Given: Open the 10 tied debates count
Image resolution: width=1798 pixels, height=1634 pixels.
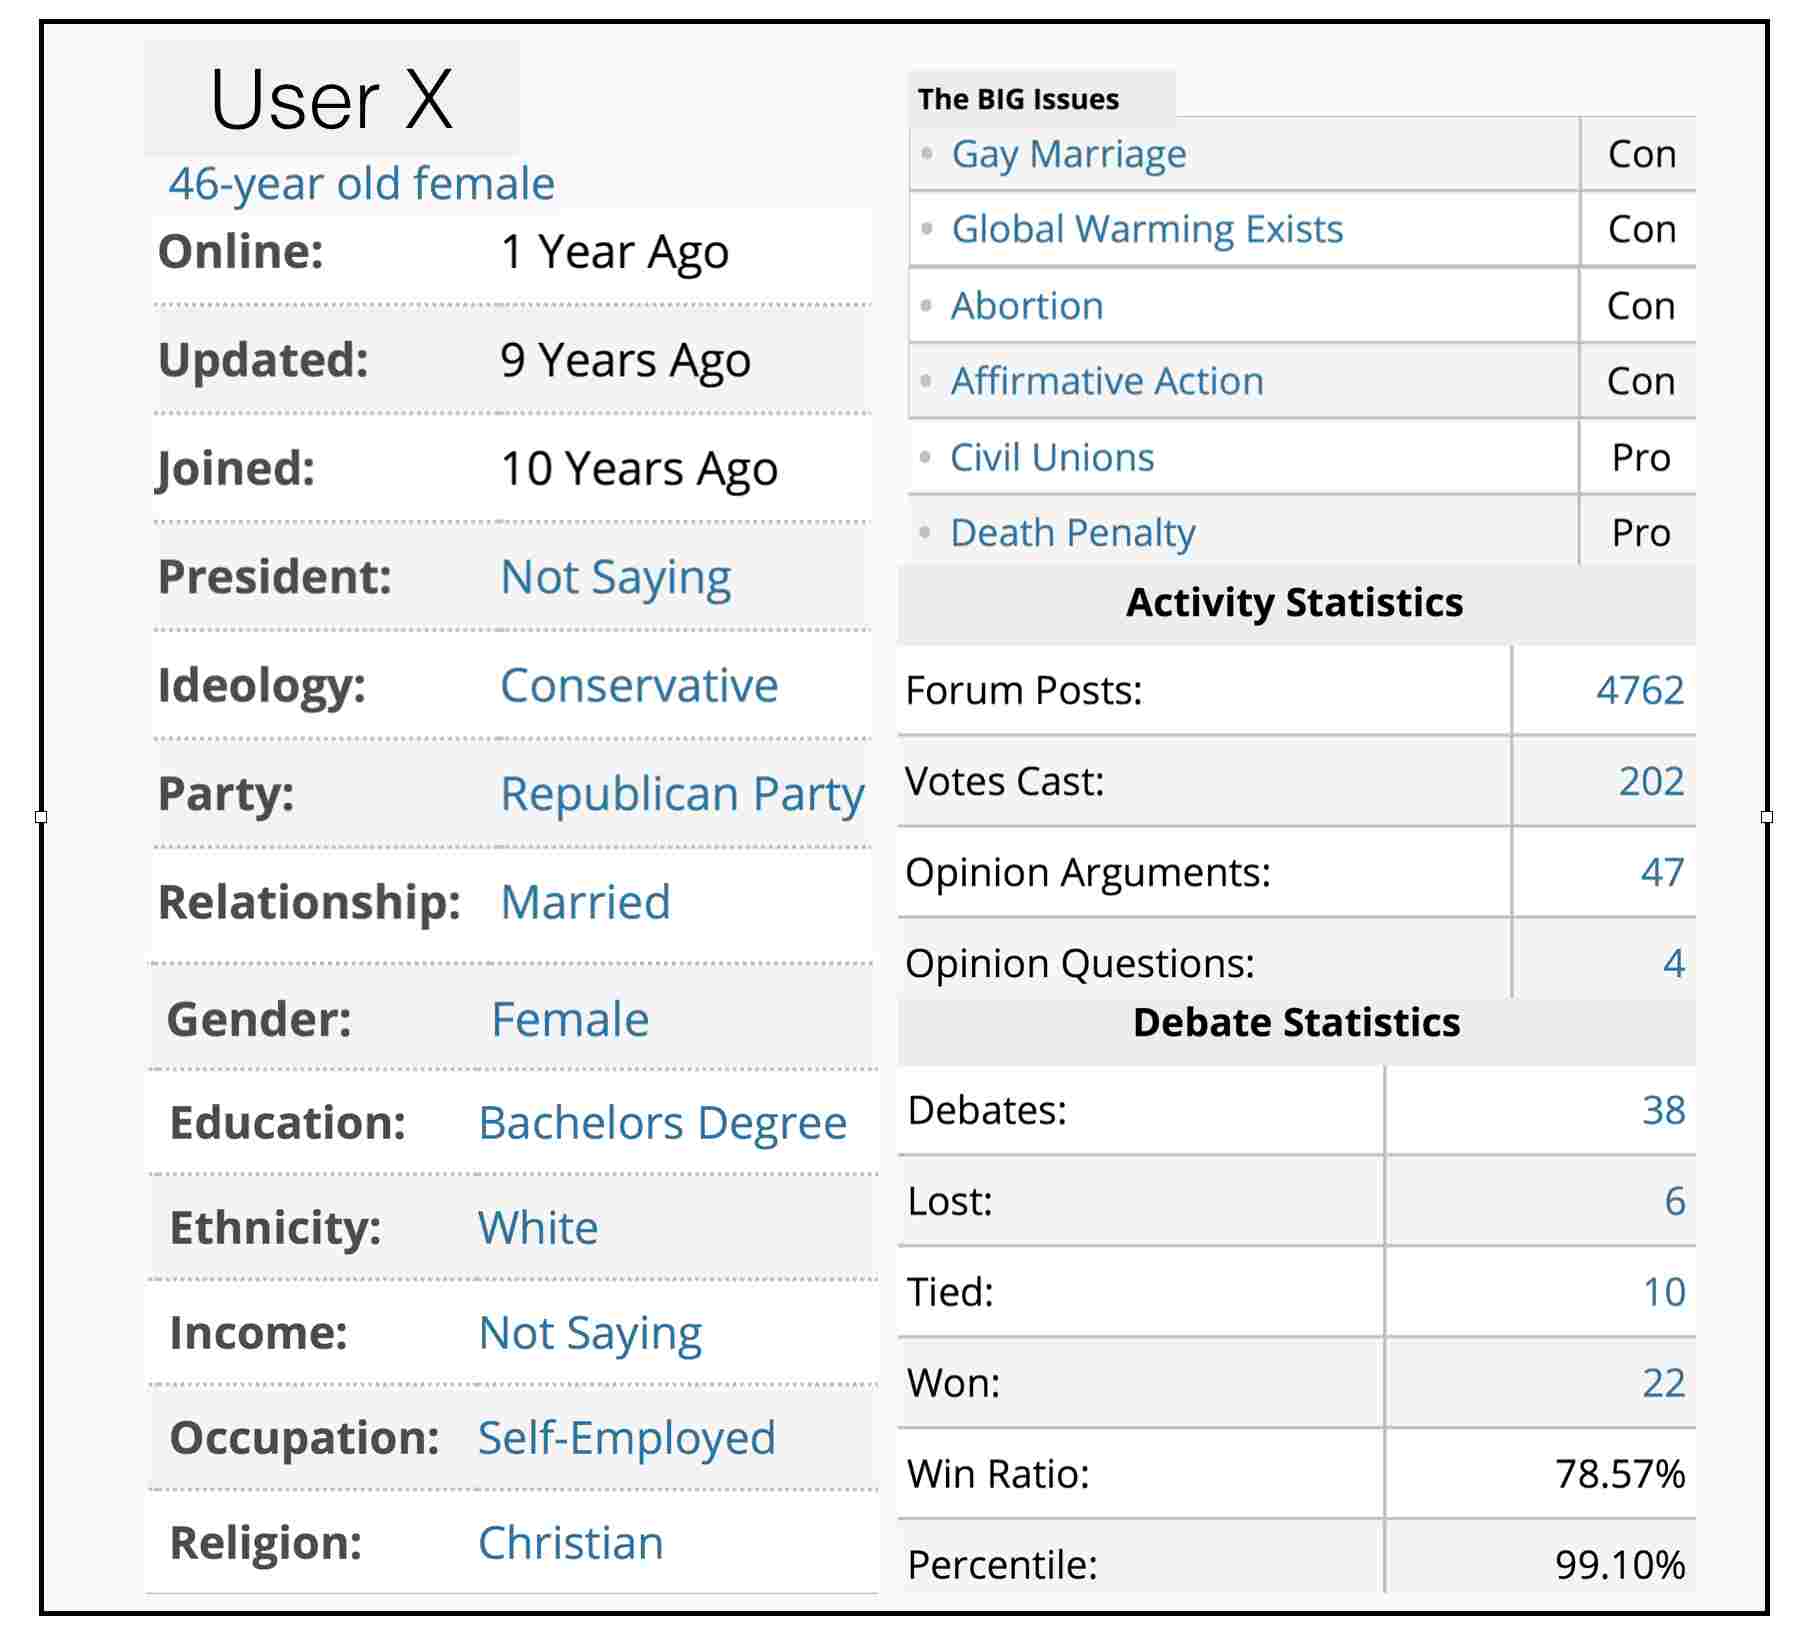Looking at the screenshot, I should click(x=1664, y=1292).
